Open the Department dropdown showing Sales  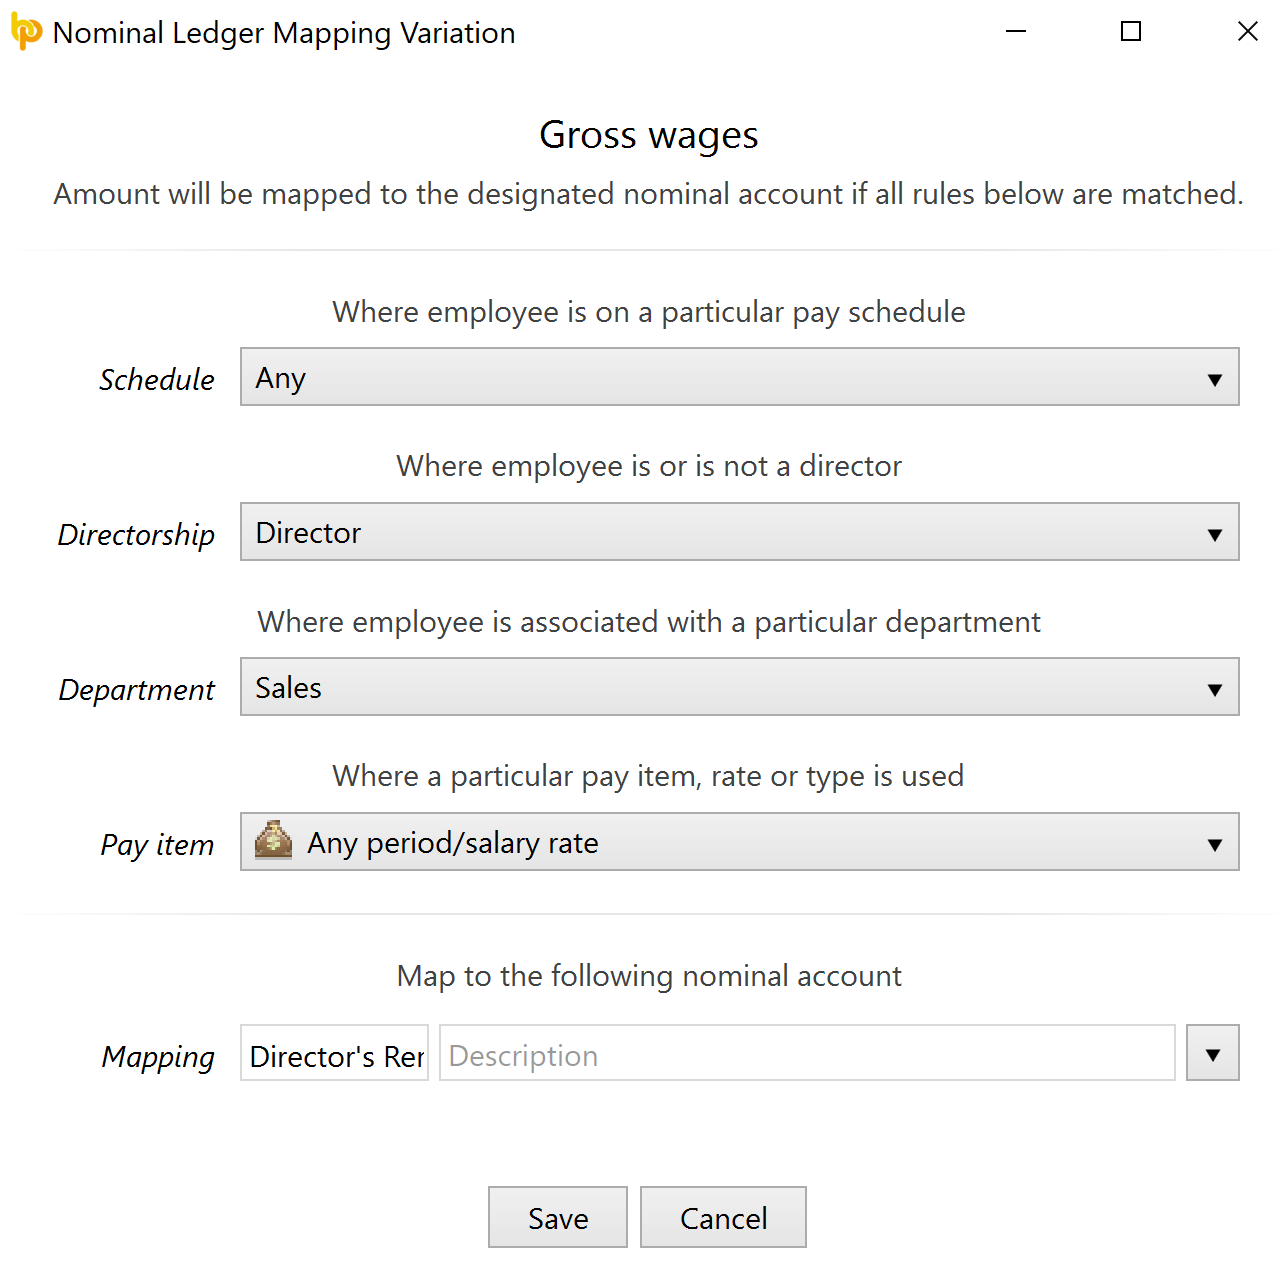[x=739, y=687]
